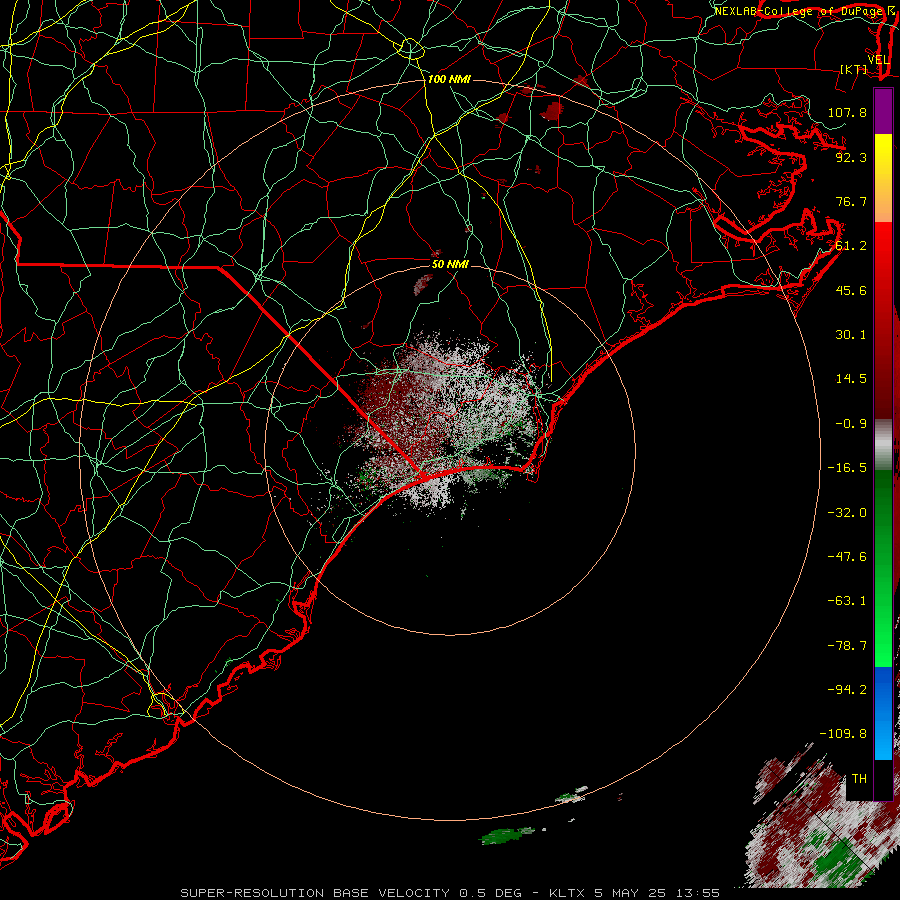Screen dimensions: 900x900
Task: Select the 107.8 value on the velocity scale
Action: click(847, 112)
